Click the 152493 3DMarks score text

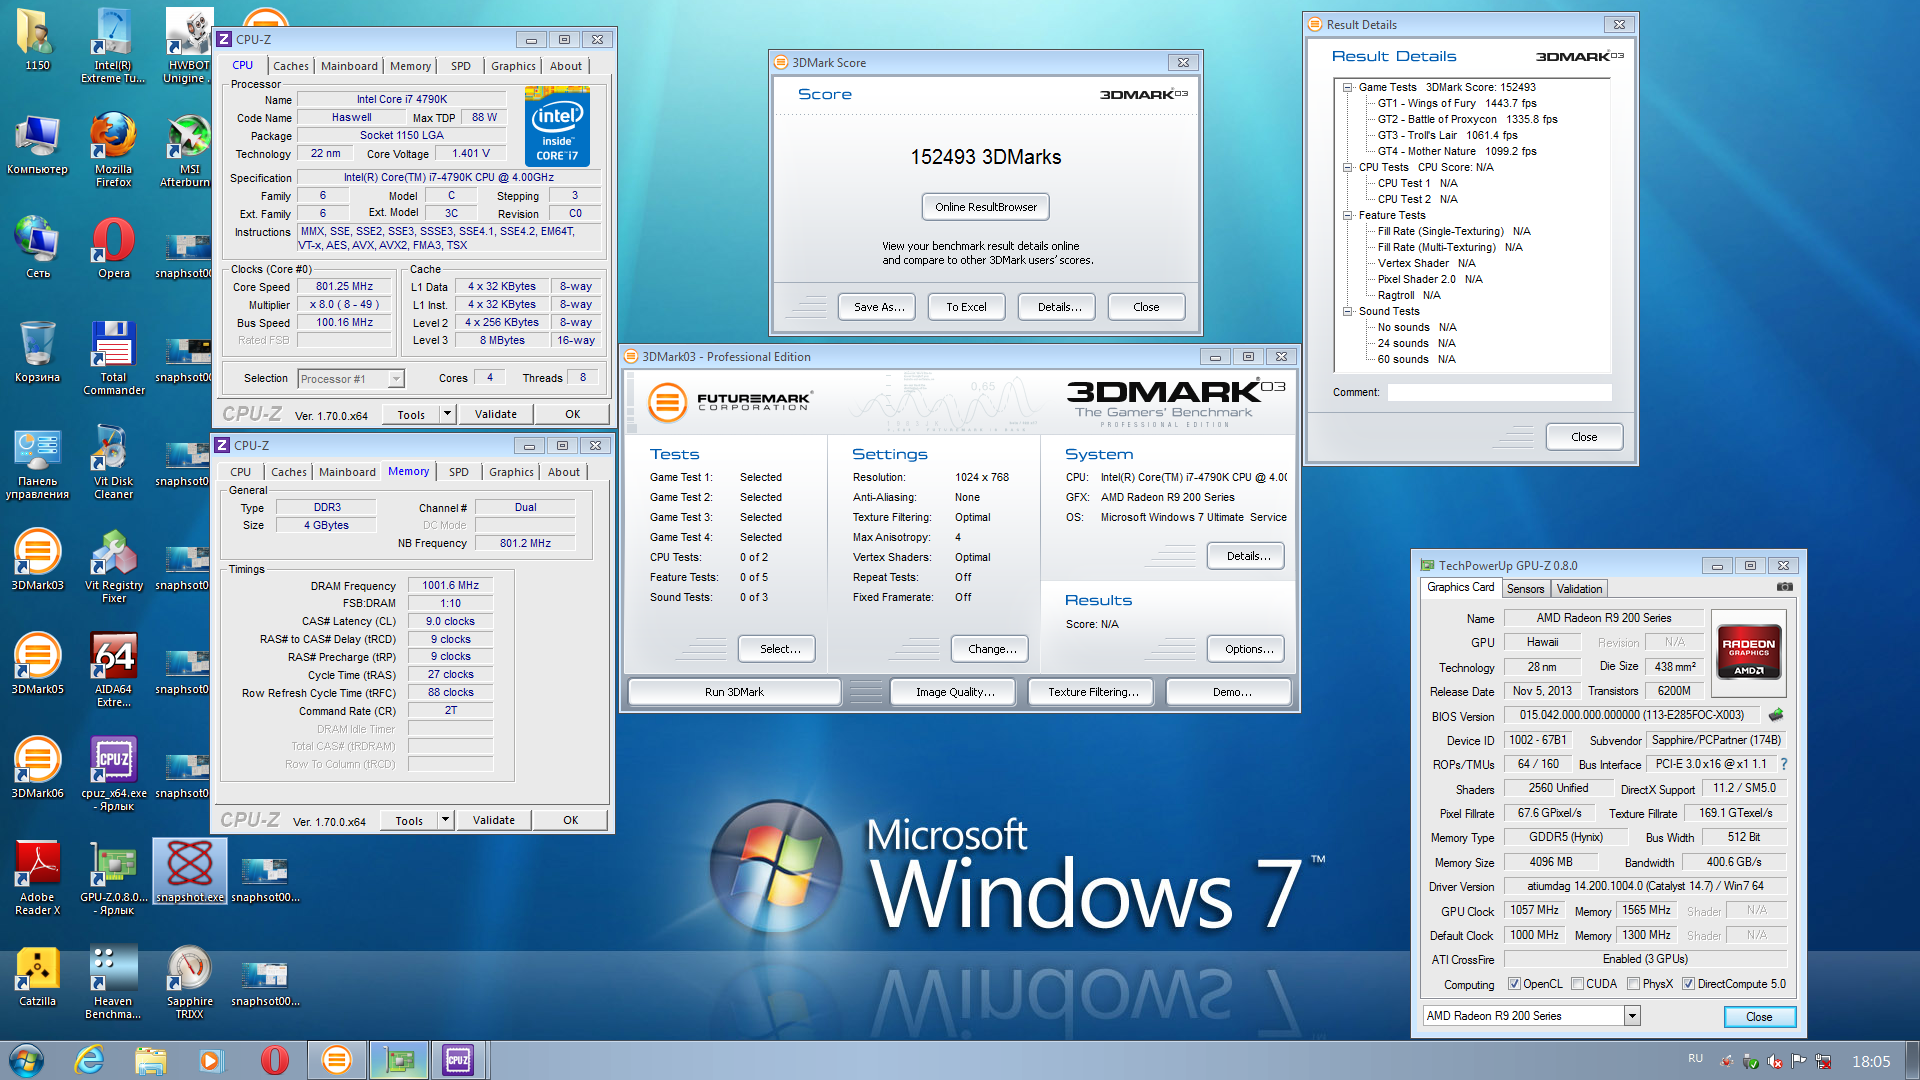pos(985,157)
